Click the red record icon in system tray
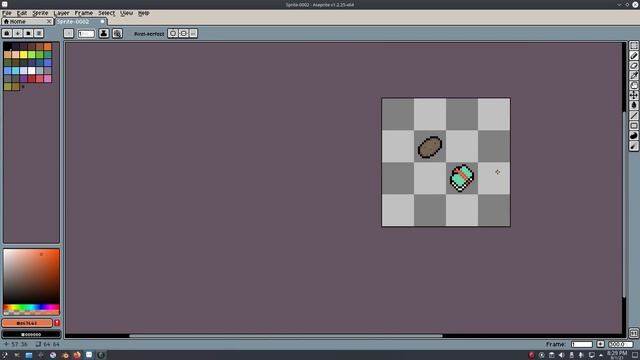This screenshot has height=360, width=640. 532,355
